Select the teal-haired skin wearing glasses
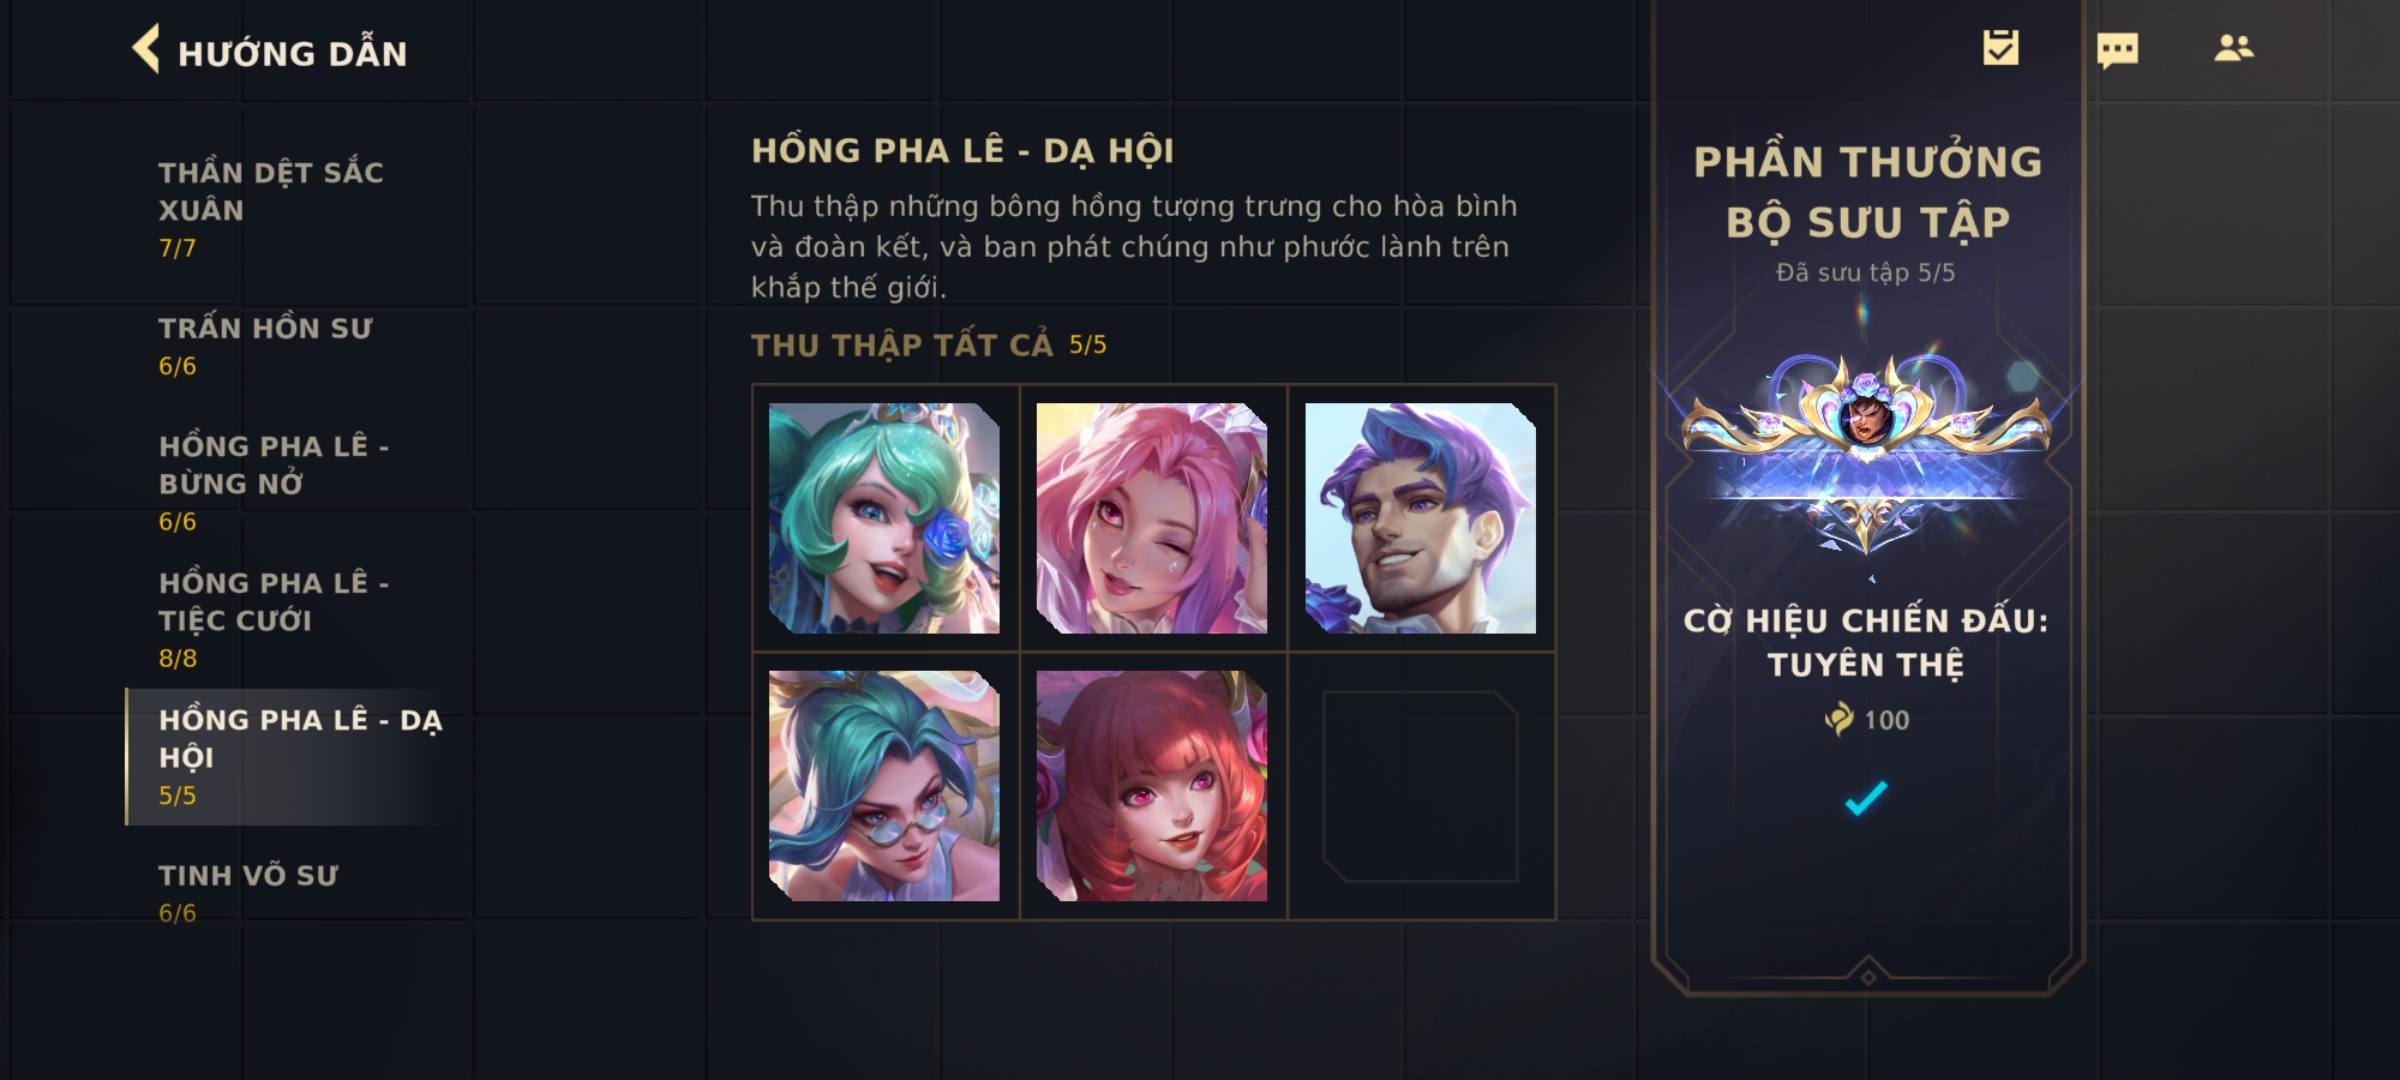The image size is (2400, 1080). [884, 786]
